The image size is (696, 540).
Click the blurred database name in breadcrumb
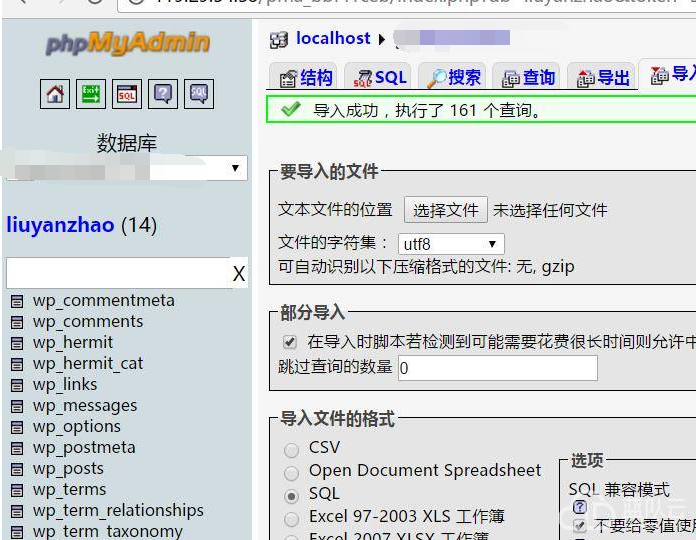pyautogui.click(x=452, y=39)
